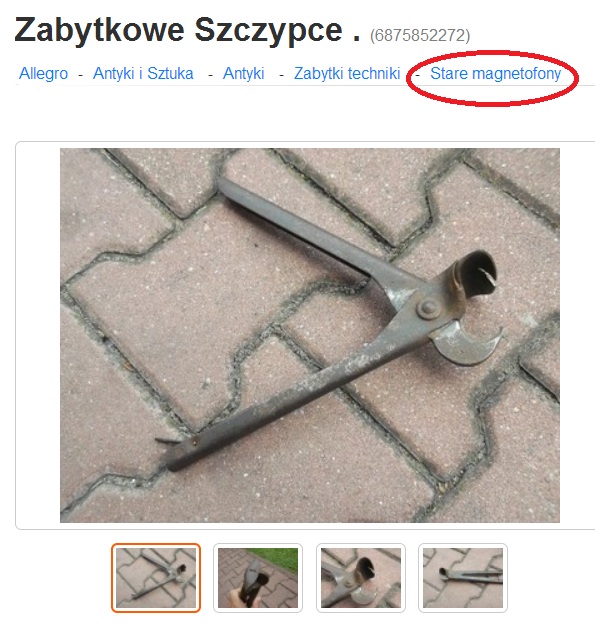
Task: Click the word Szczypce in the title
Action: click(269, 30)
